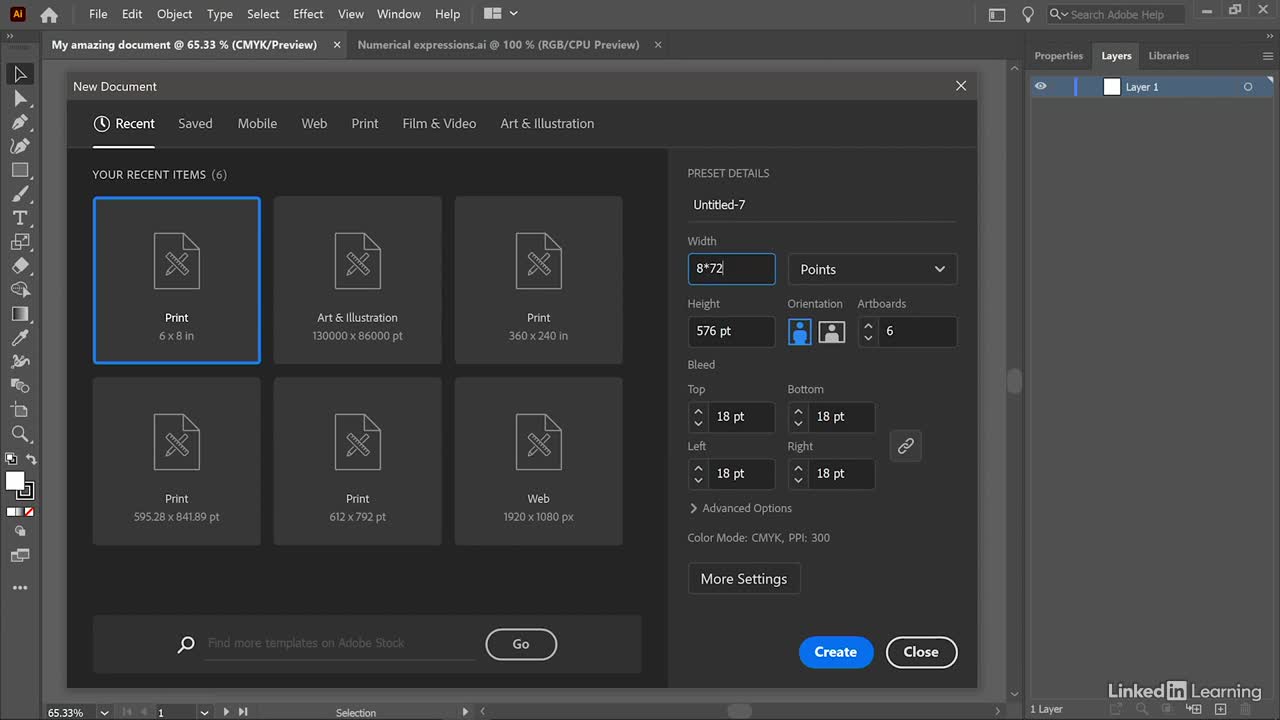Select the Blend tool
Image resolution: width=1280 pixels, height=720 pixels.
coord(19,386)
